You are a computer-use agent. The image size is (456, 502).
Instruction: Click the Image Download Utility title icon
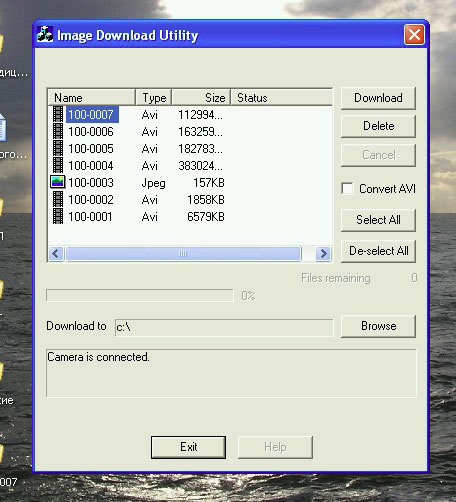pyautogui.click(x=45, y=34)
